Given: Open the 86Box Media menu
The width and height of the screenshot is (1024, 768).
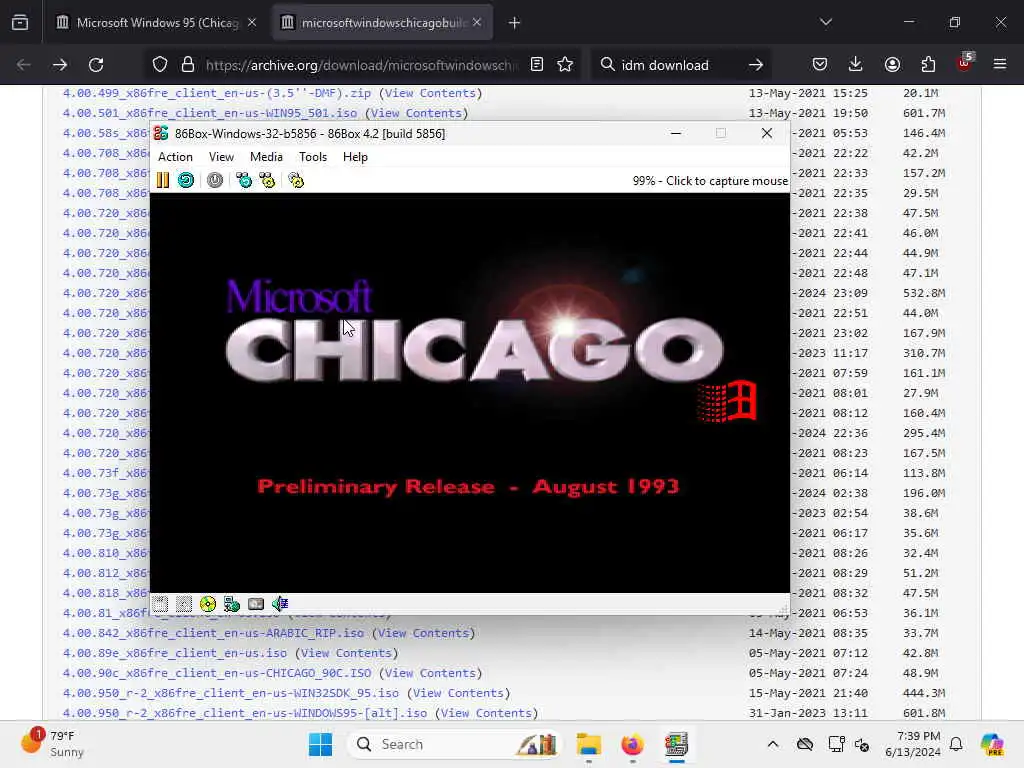Looking at the screenshot, I should click(266, 157).
